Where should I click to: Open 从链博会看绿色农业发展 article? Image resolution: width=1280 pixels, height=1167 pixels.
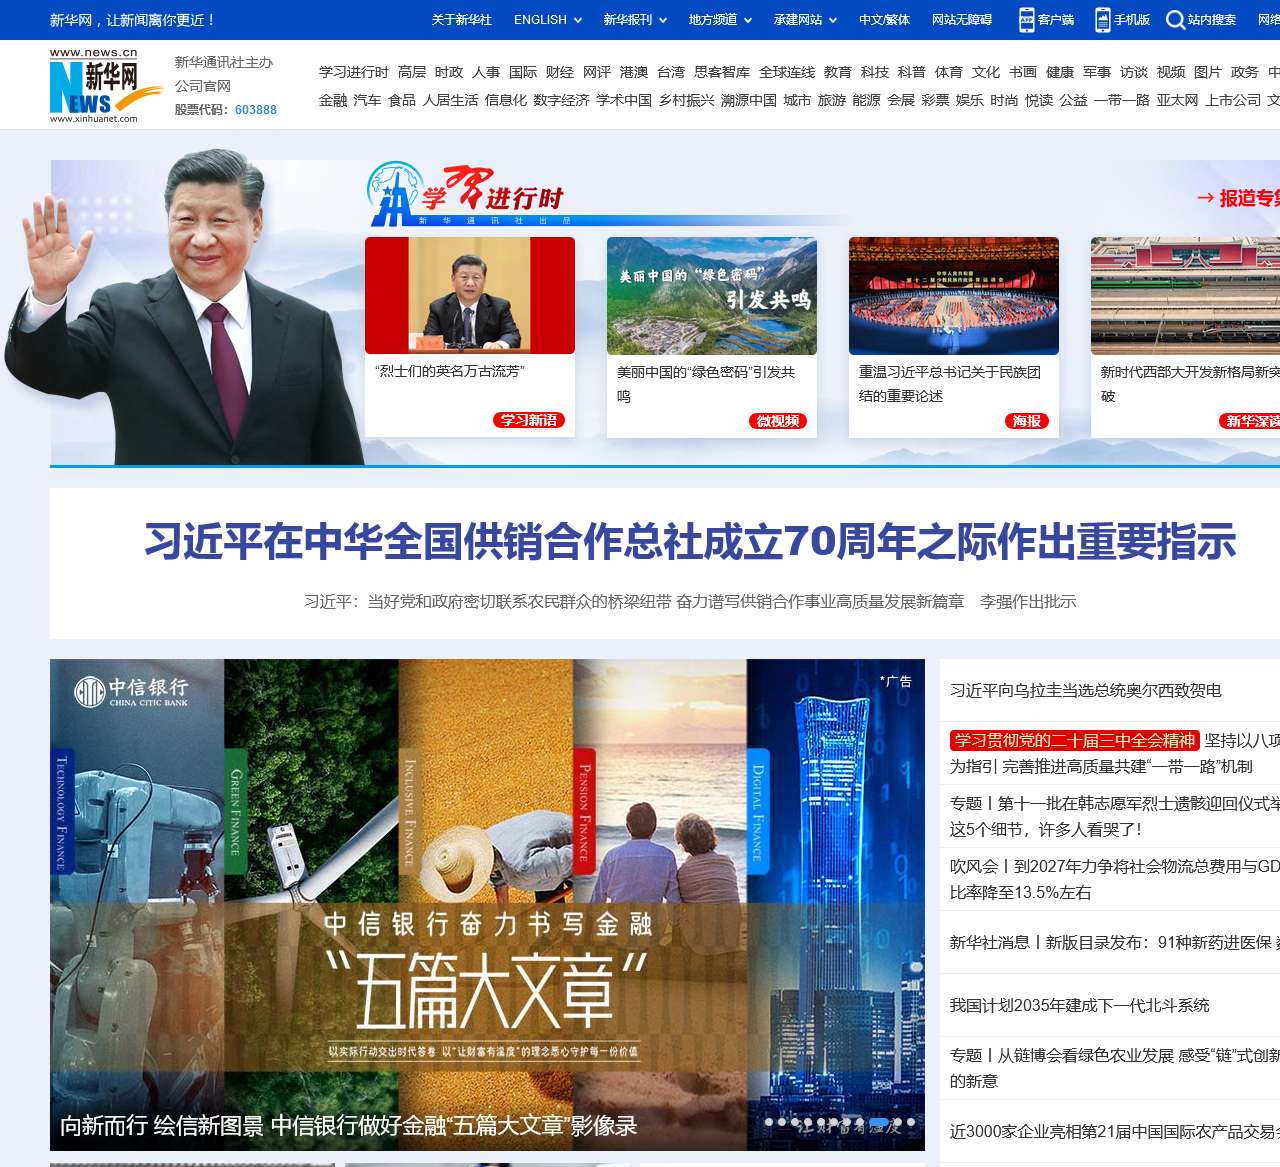pyautogui.click(x=1115, y=1068)
